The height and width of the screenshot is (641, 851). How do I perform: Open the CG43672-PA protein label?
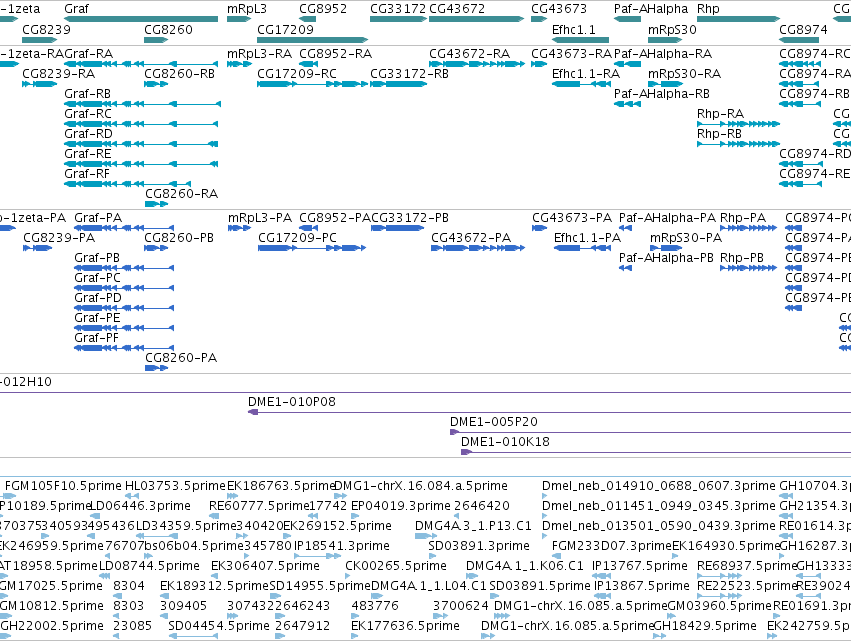471,238
